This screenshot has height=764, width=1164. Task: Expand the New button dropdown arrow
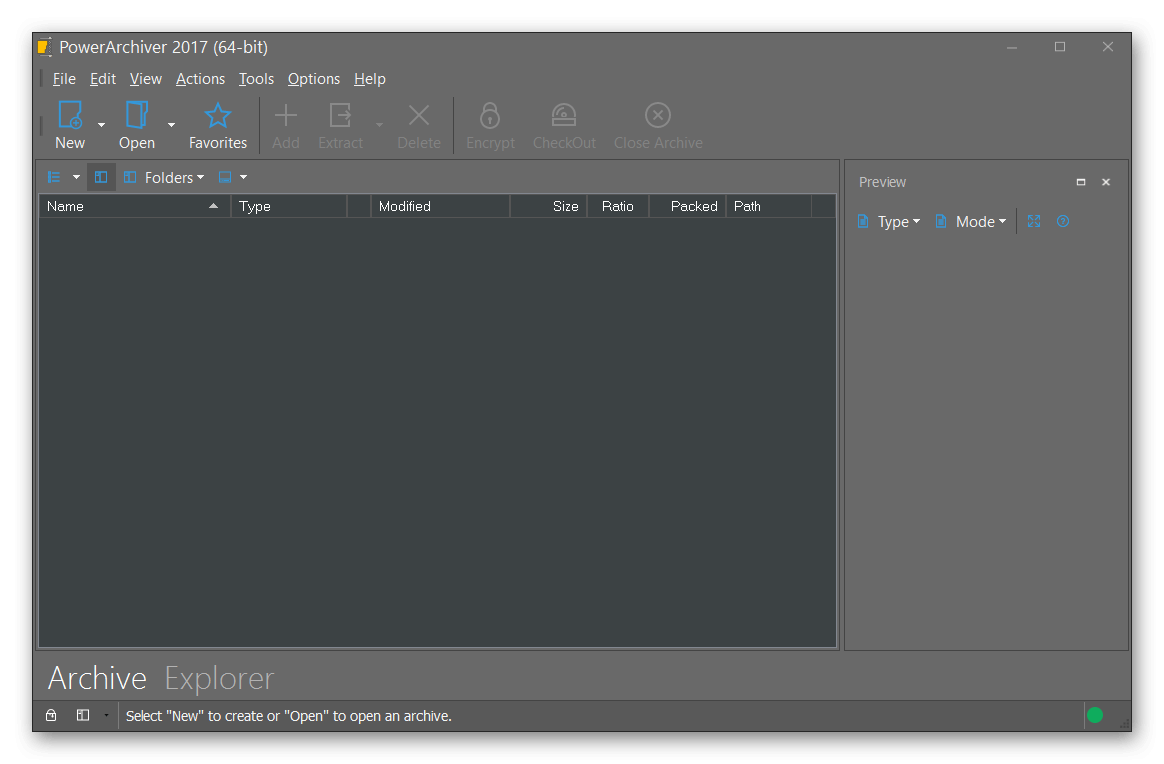[x=101, y=125]
